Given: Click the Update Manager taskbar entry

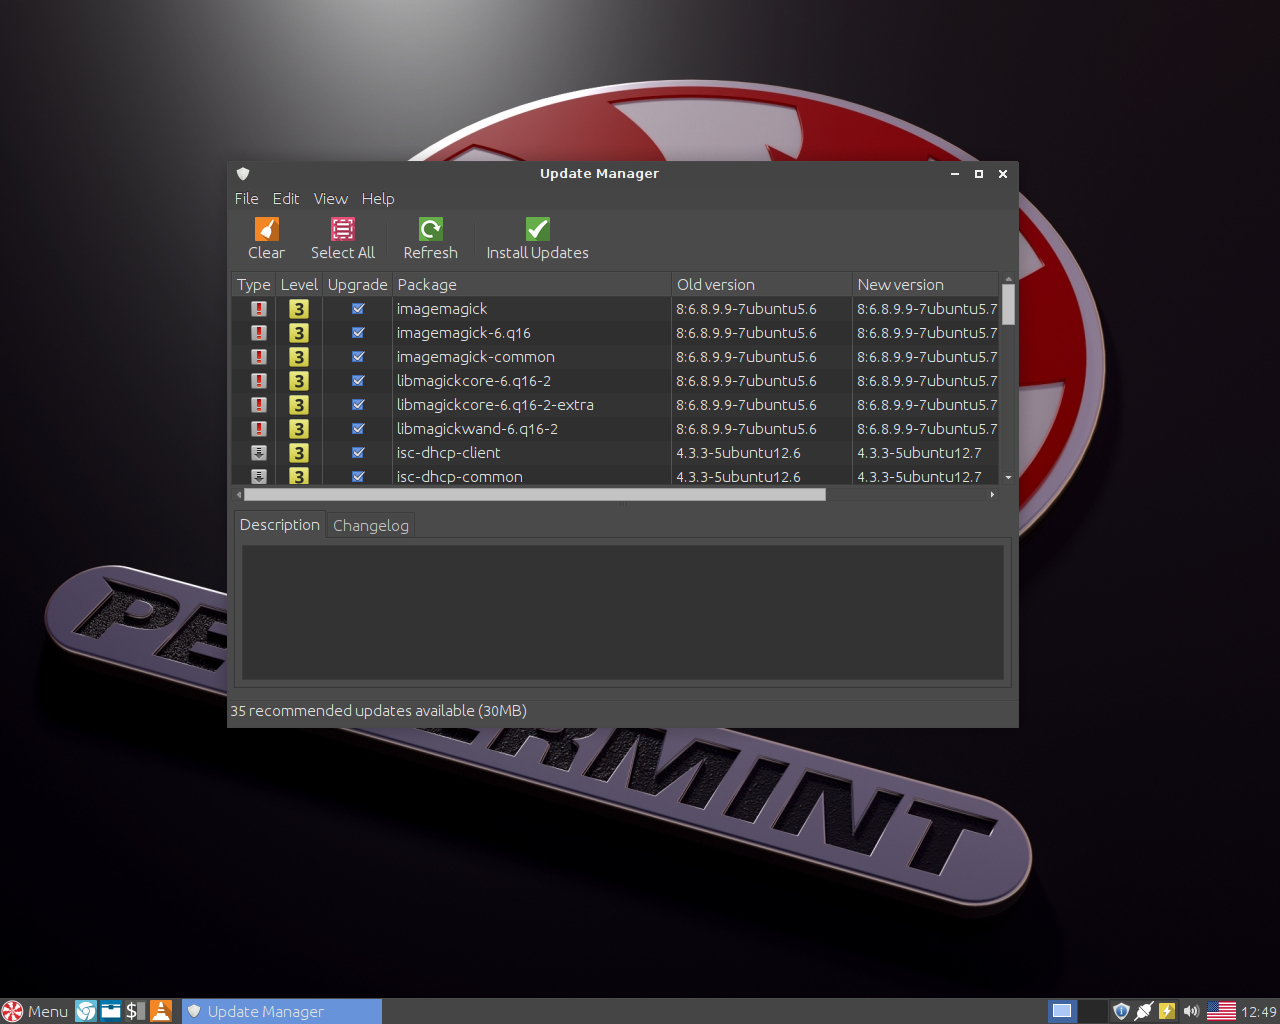Looking at the screenshot, I should tap(282, 1011).
